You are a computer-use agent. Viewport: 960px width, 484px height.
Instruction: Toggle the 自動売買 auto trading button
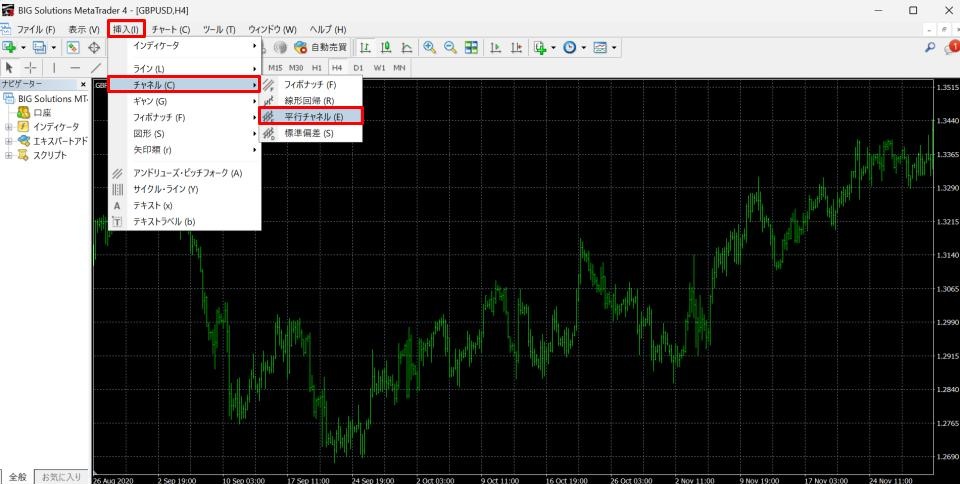pos(320,47)
